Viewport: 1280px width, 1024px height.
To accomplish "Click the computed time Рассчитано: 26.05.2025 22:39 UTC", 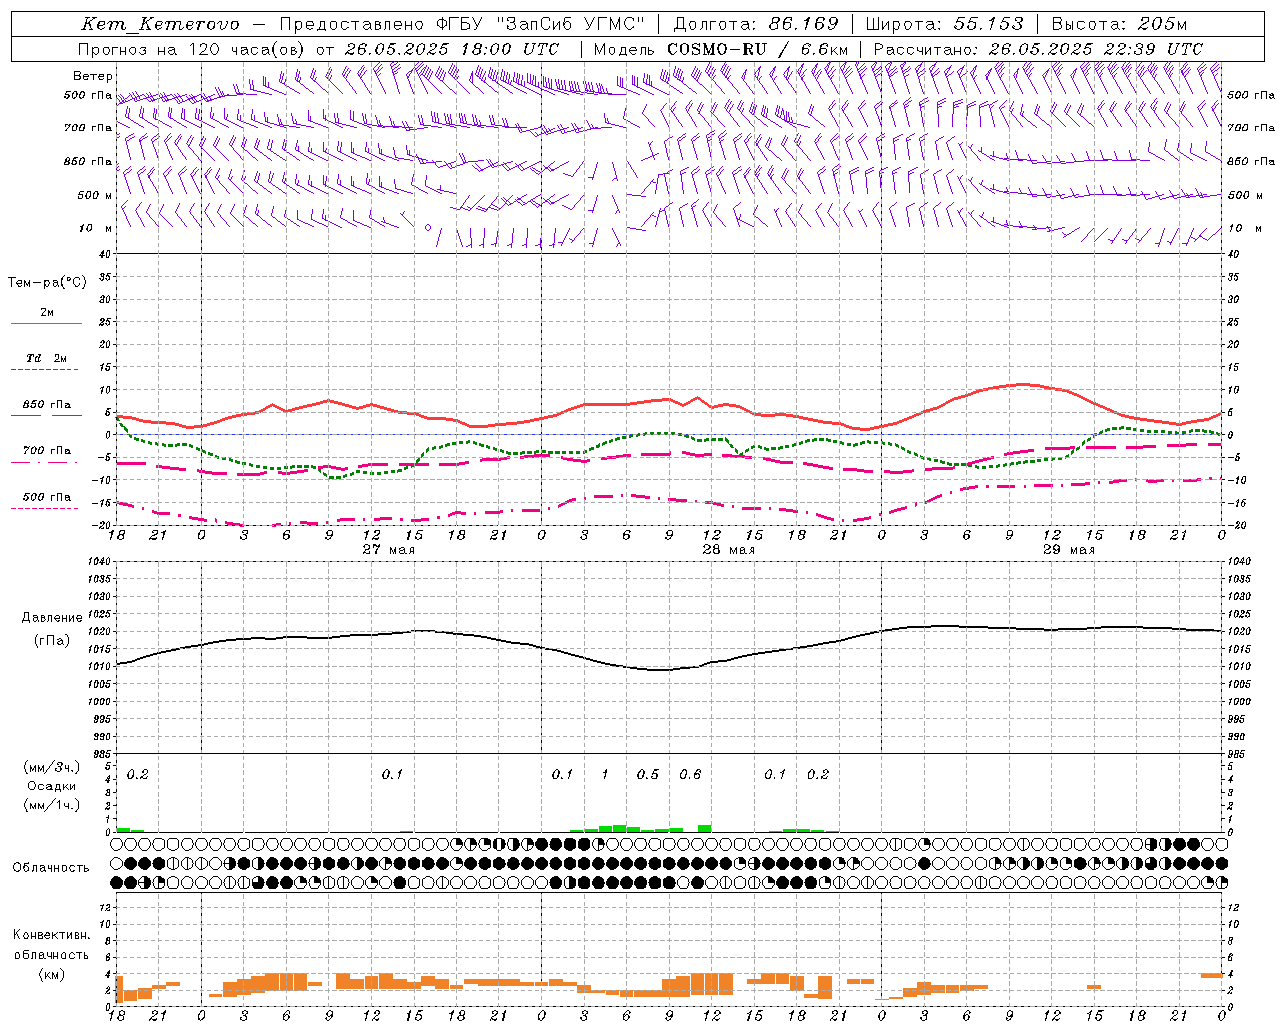I will (1038, 49).
